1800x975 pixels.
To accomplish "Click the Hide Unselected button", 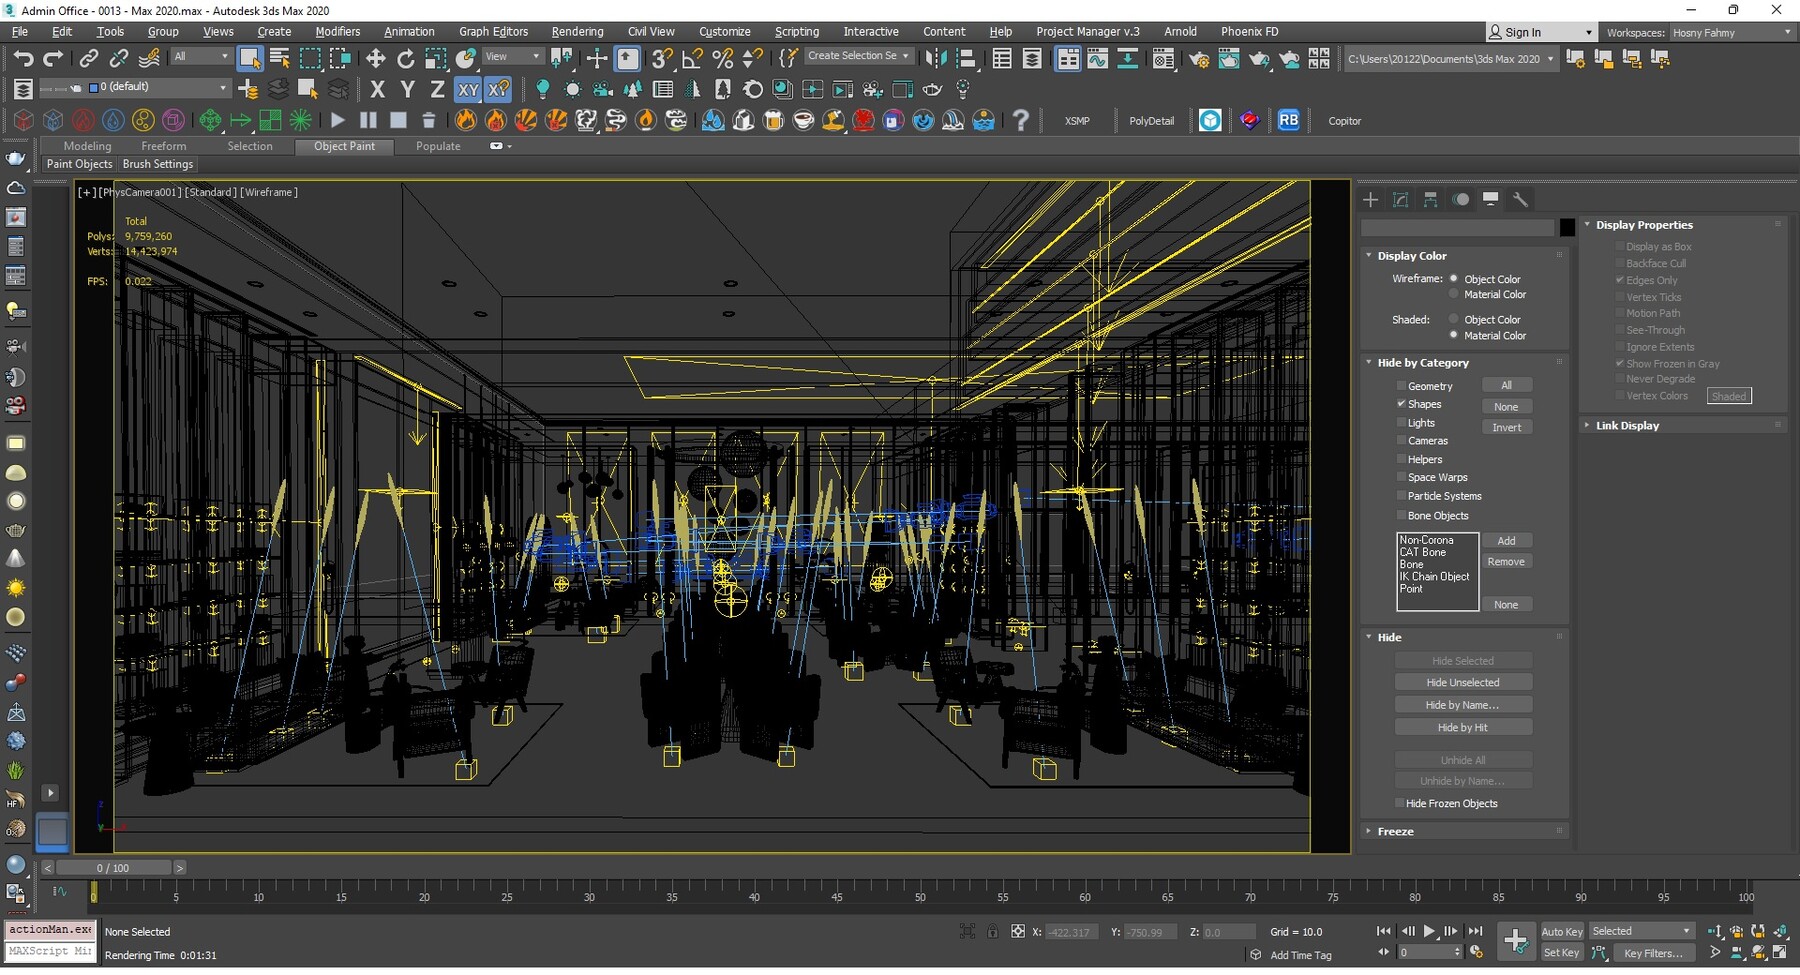I will (1462, 682).
